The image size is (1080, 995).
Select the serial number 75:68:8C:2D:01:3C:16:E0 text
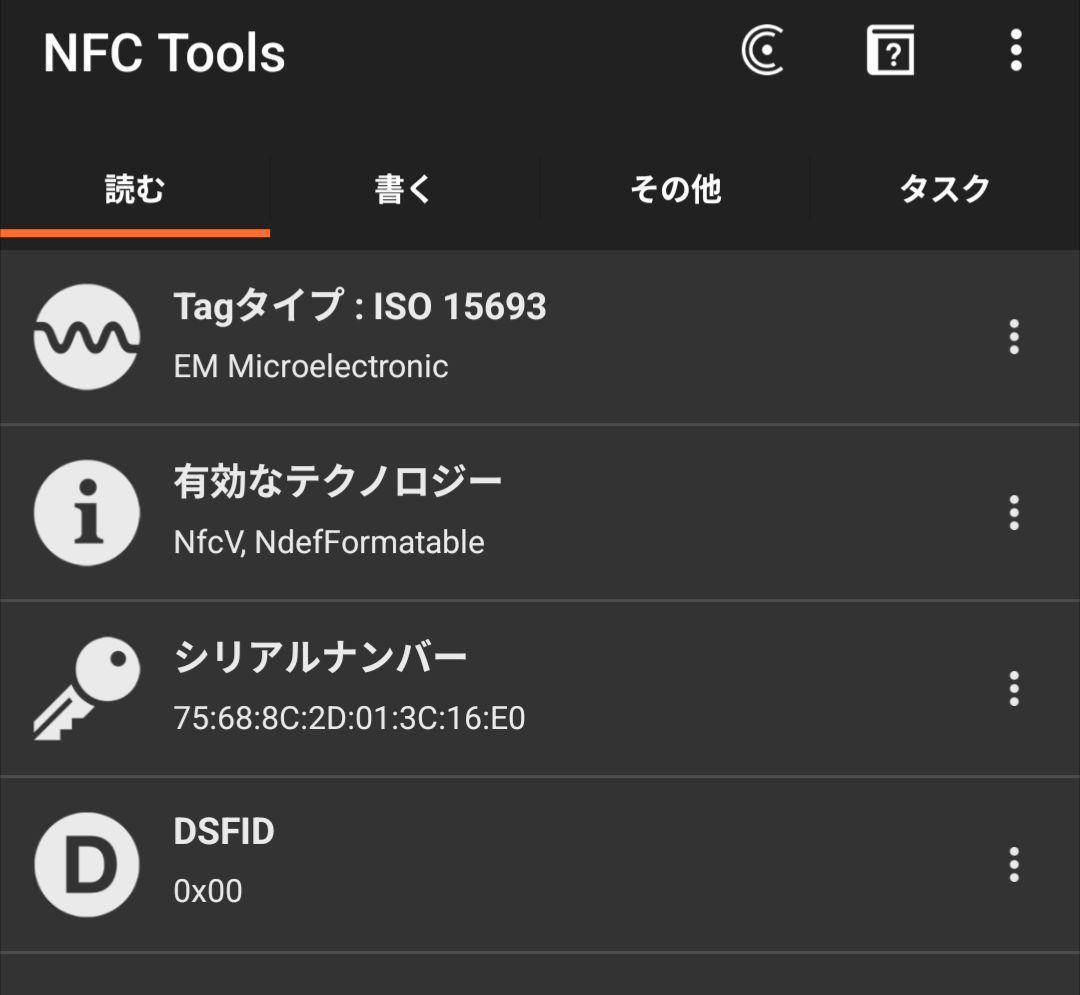pyautogui.click(x=349, y=718)
